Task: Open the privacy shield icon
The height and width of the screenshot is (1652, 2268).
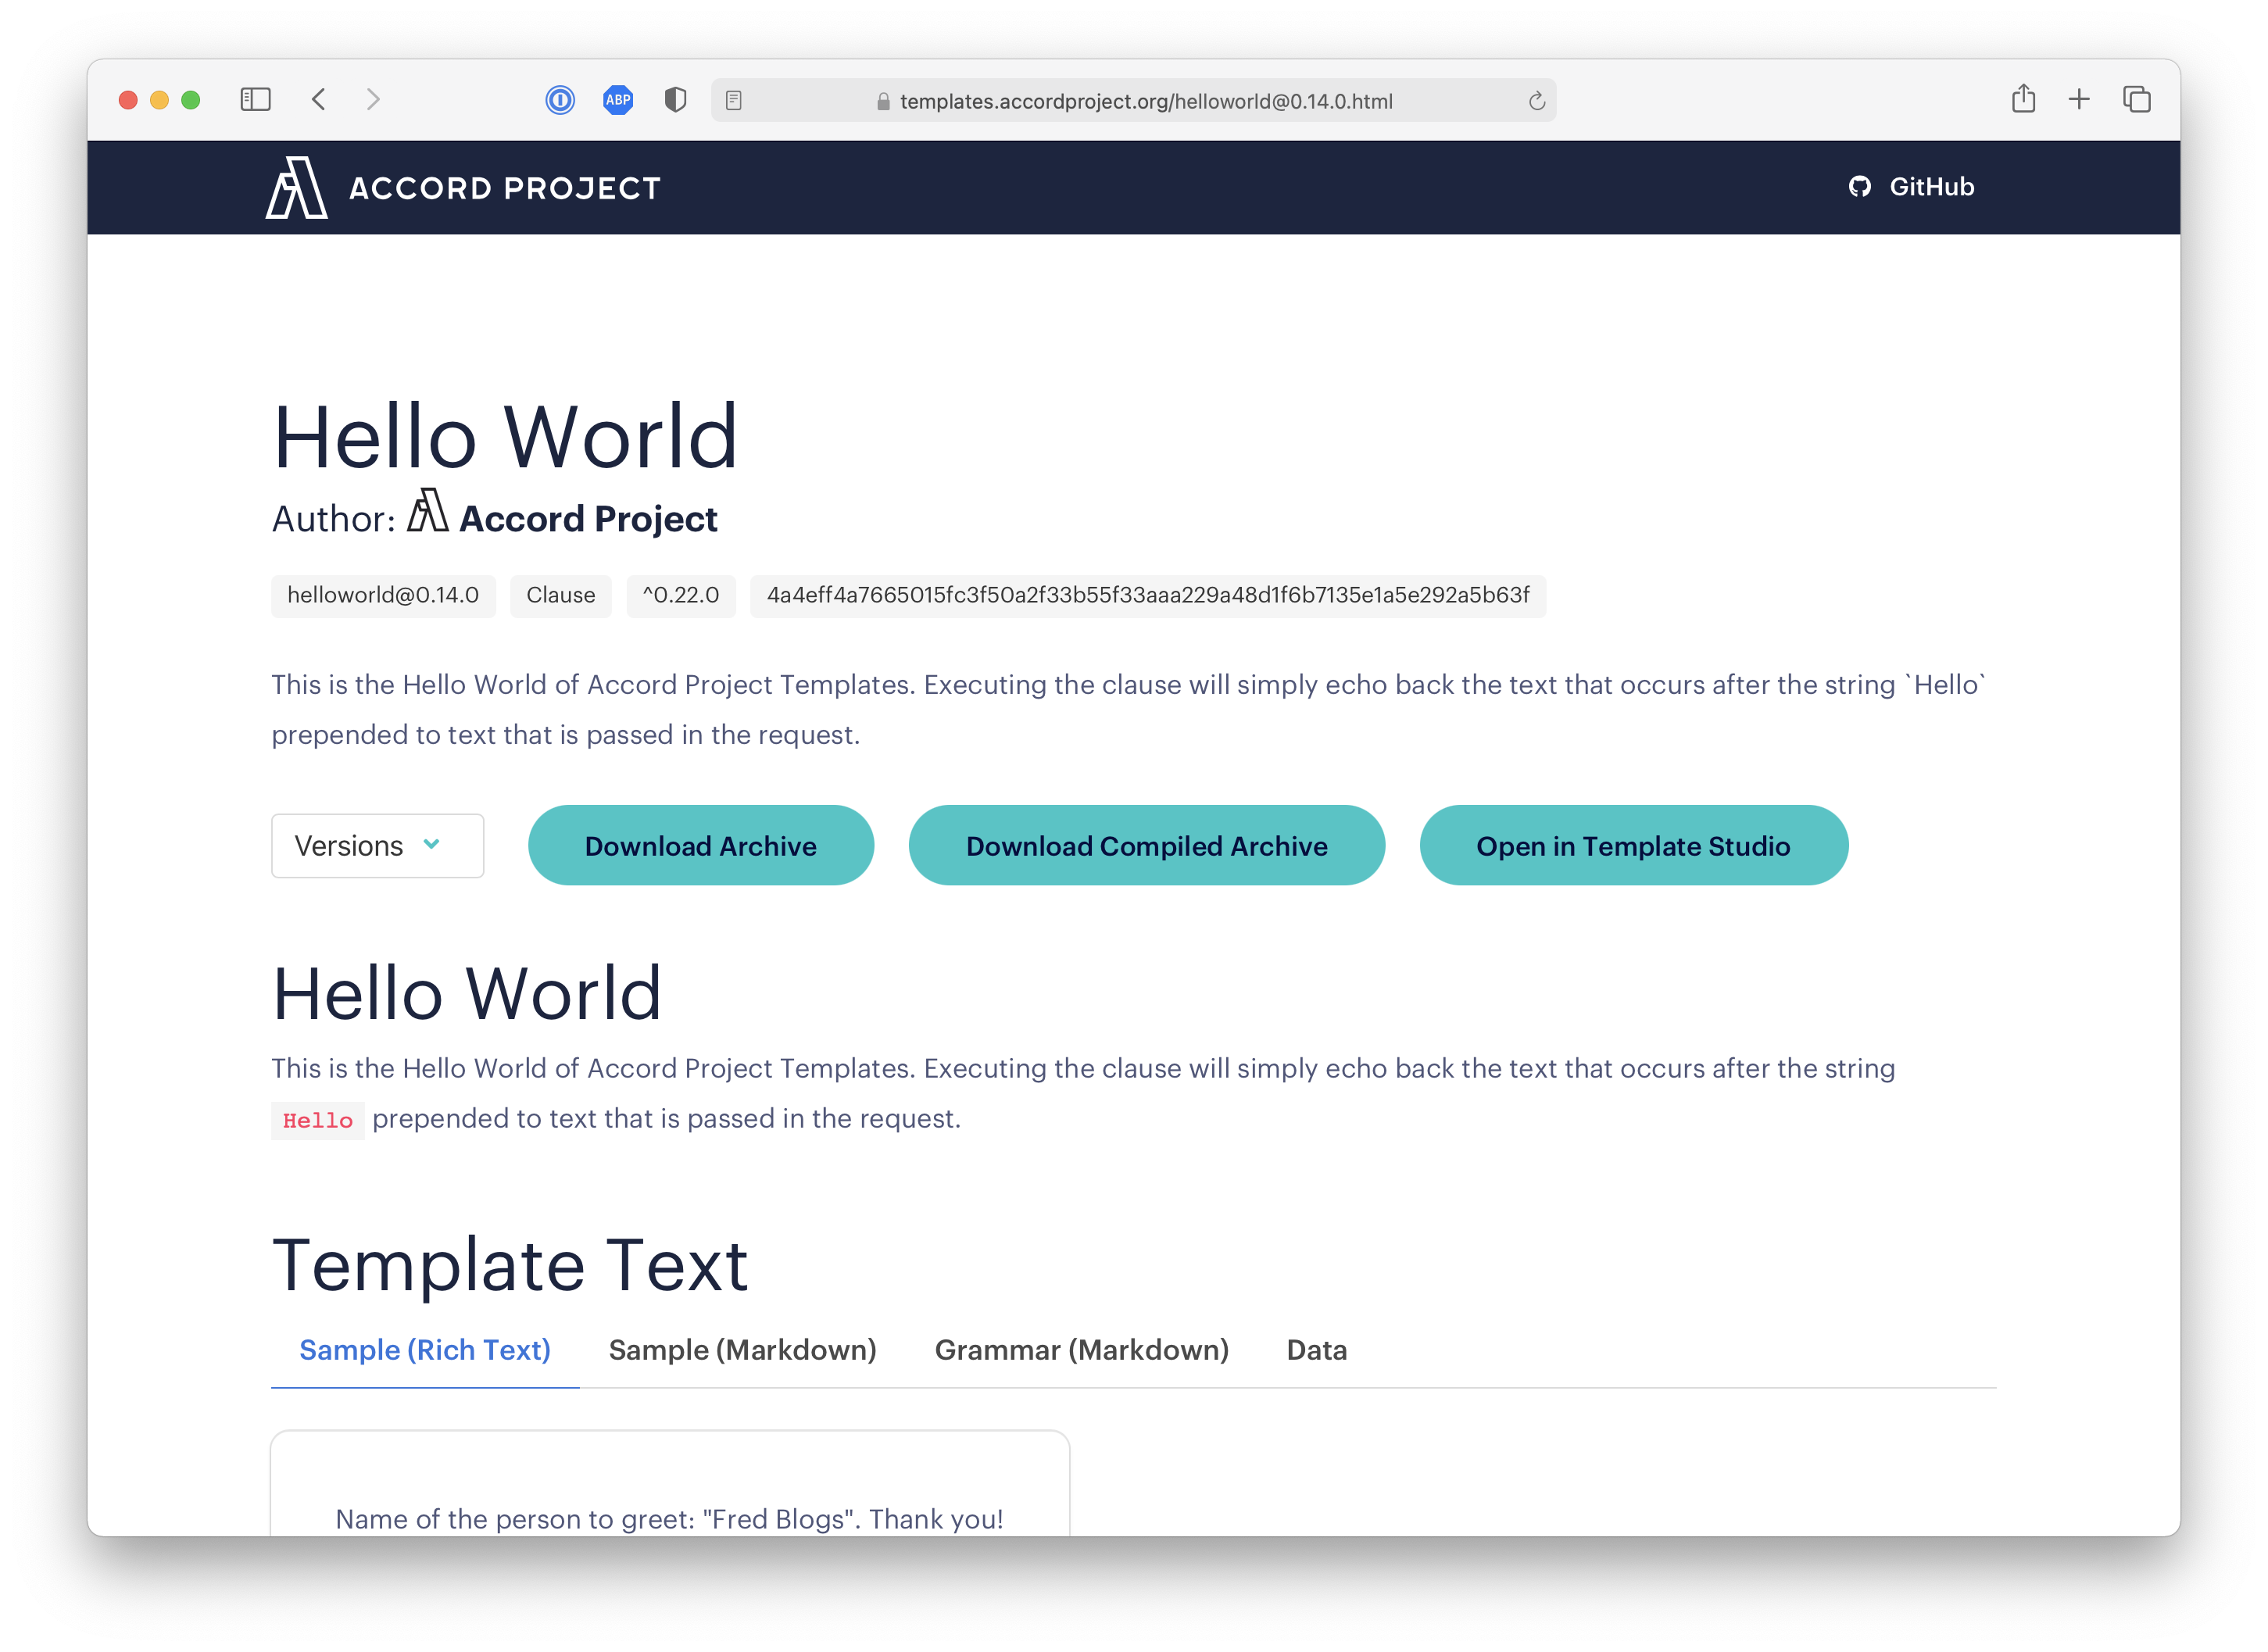Action: coord(676,100)
